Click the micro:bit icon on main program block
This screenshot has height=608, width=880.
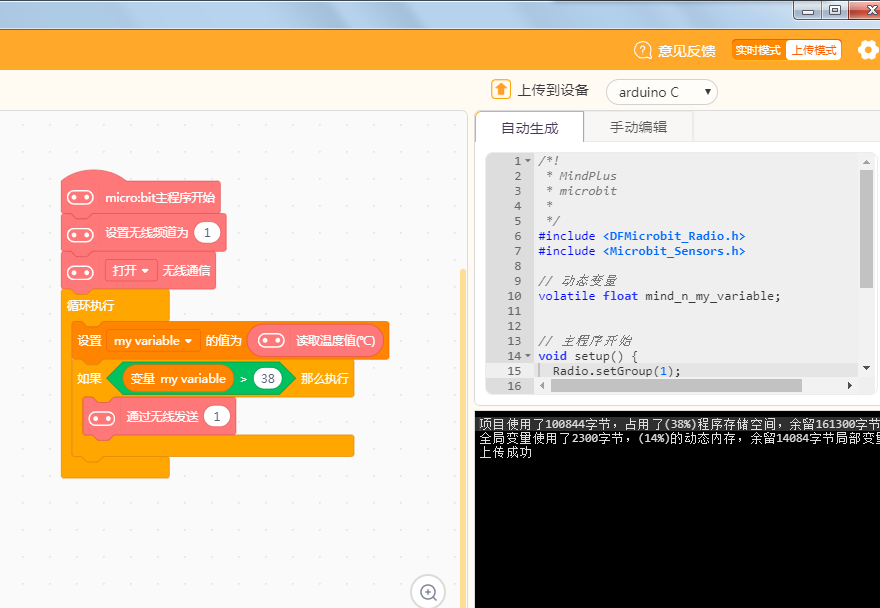tap(80, 197)
